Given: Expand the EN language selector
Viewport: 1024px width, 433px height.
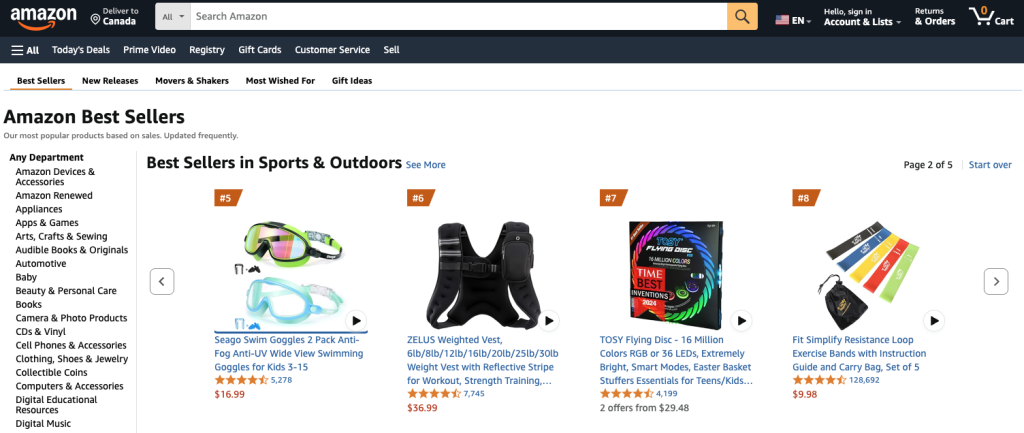Looking at the screenshot, I should click(793, 20).
